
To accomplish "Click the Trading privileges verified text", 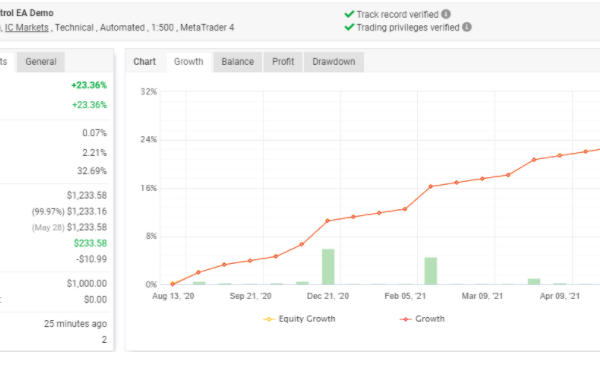I will pos(408,28).
